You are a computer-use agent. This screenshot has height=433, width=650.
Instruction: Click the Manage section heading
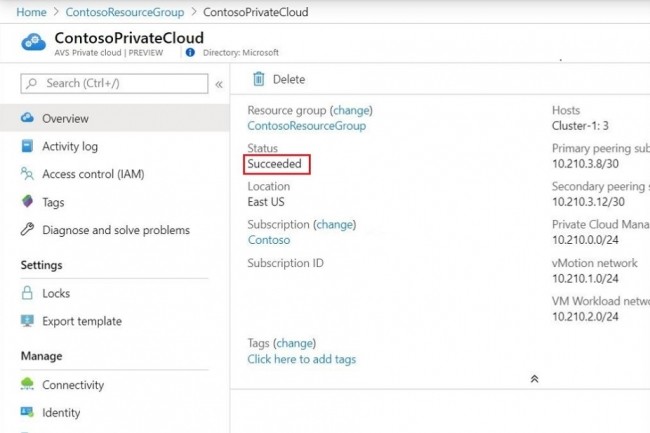(41, 356)
